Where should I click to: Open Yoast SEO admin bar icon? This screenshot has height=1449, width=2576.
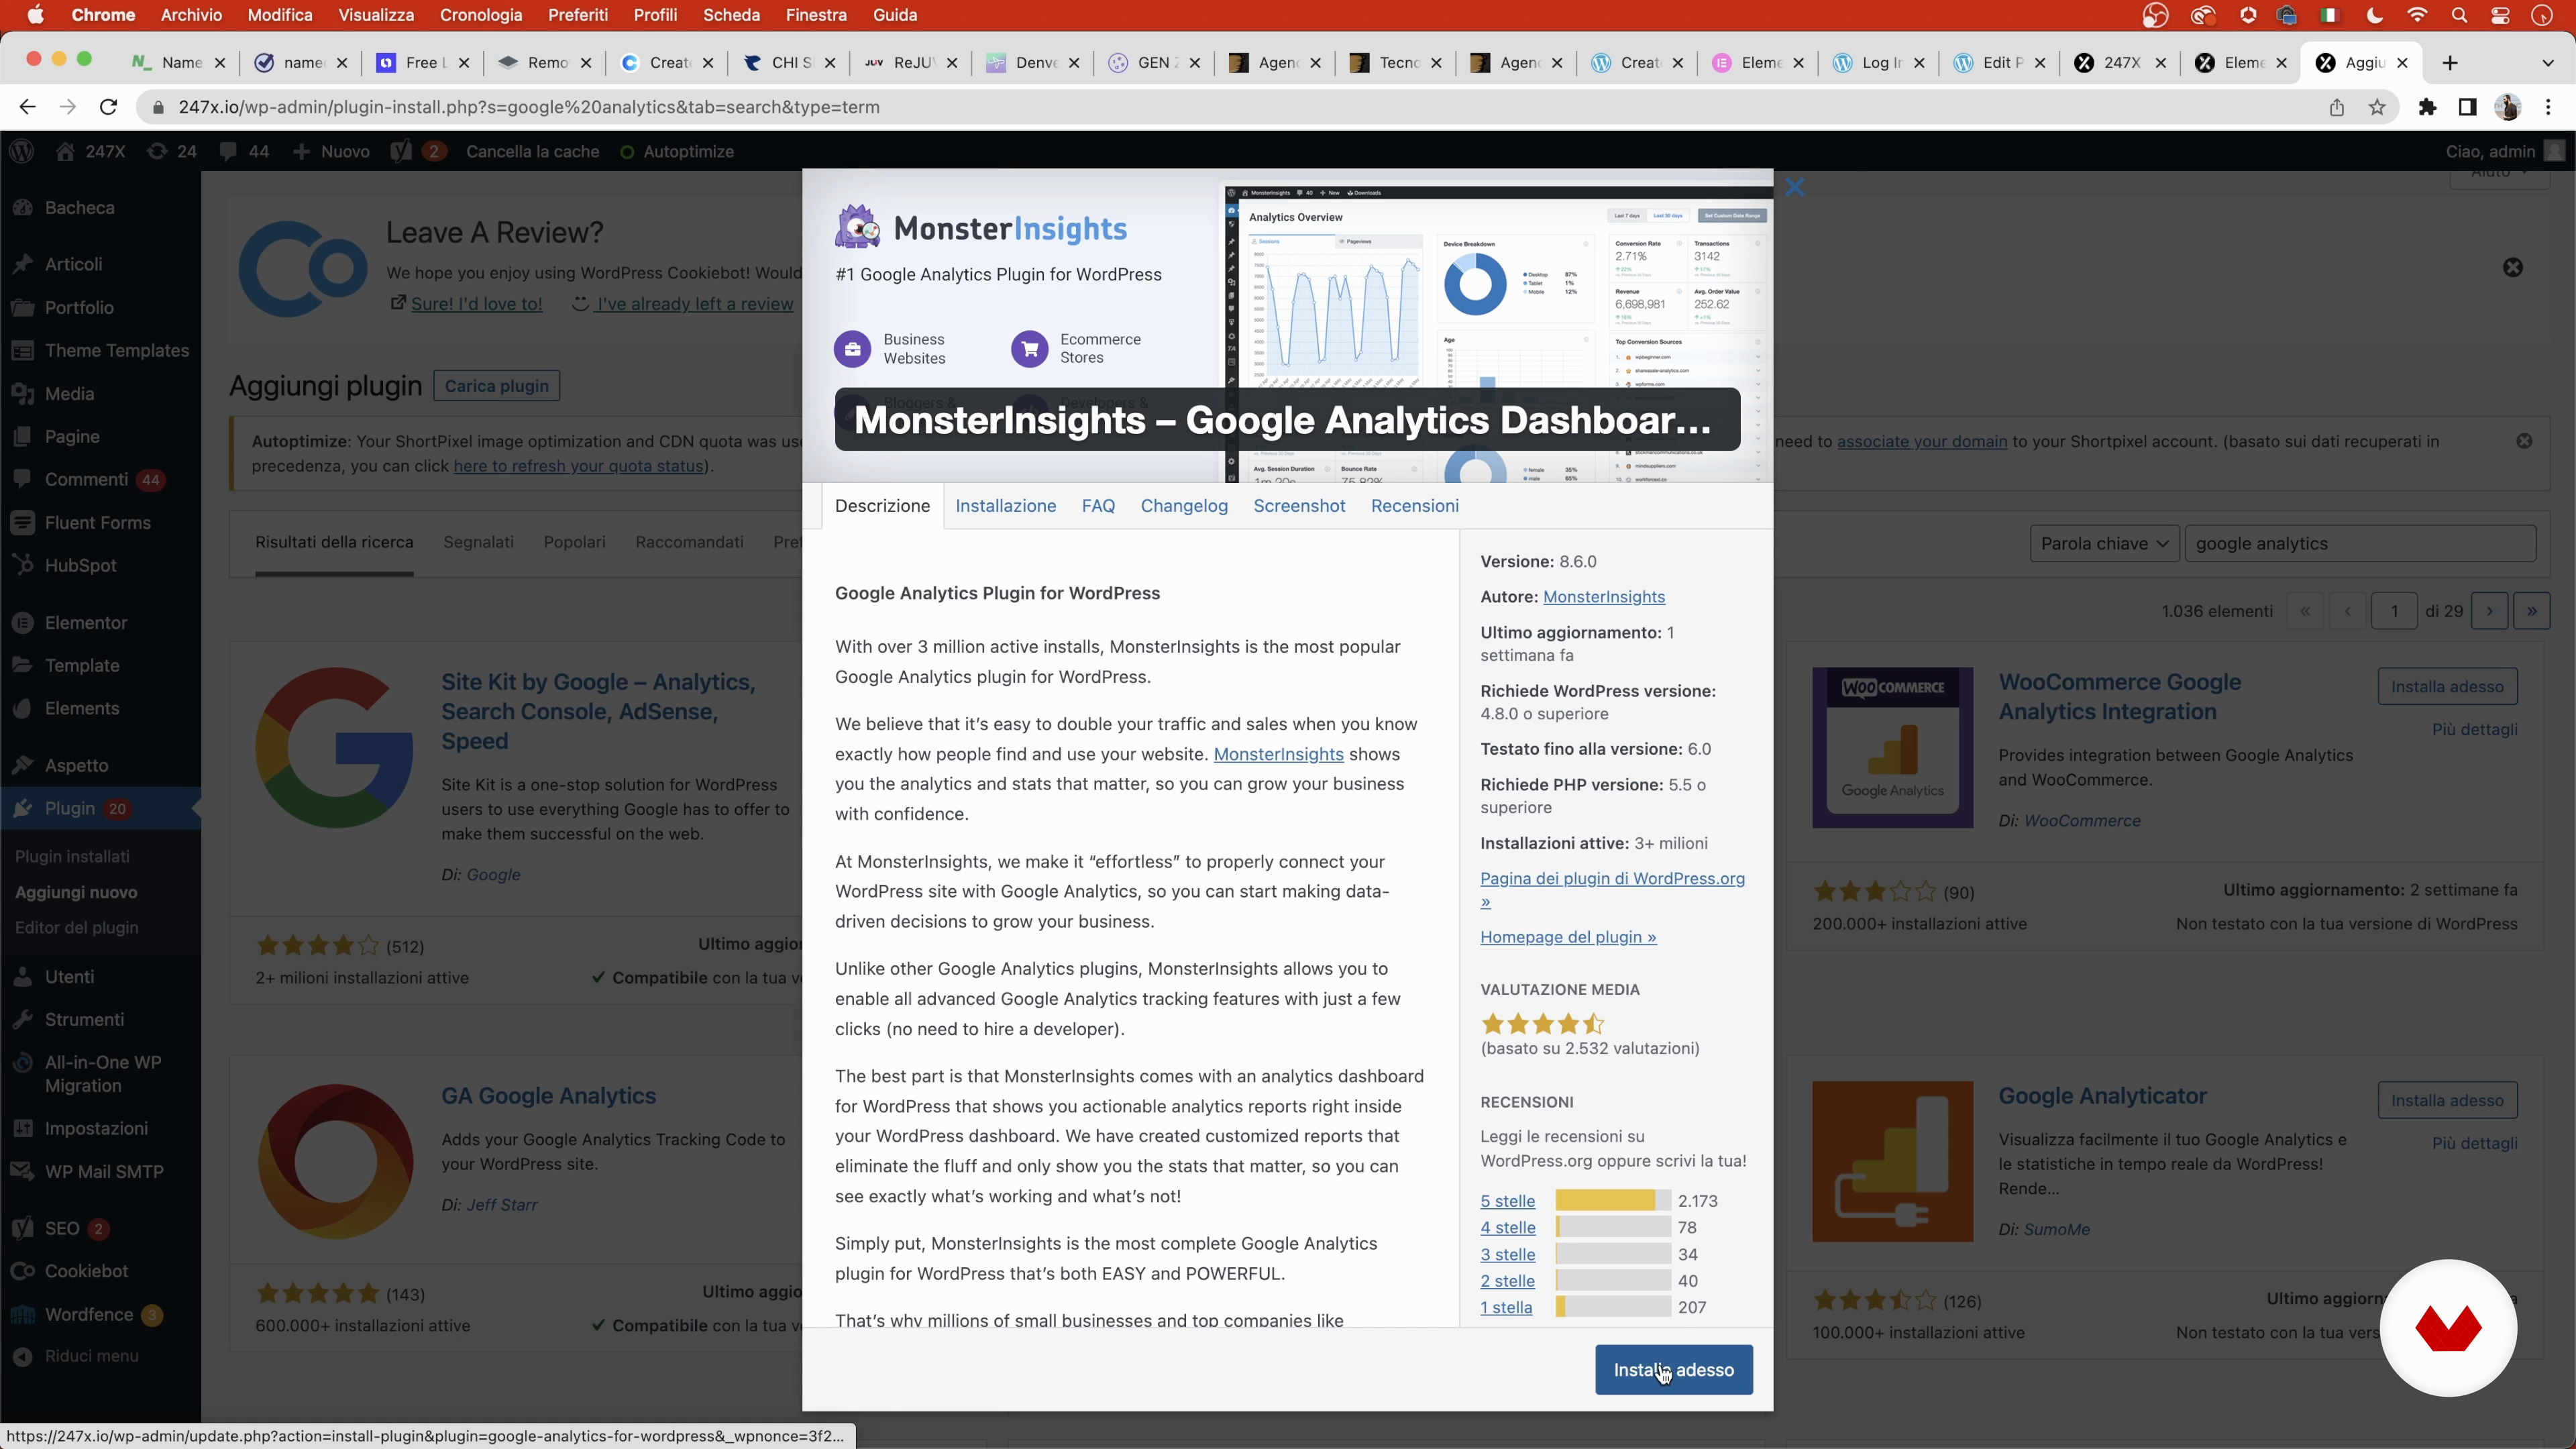(418, 151)
